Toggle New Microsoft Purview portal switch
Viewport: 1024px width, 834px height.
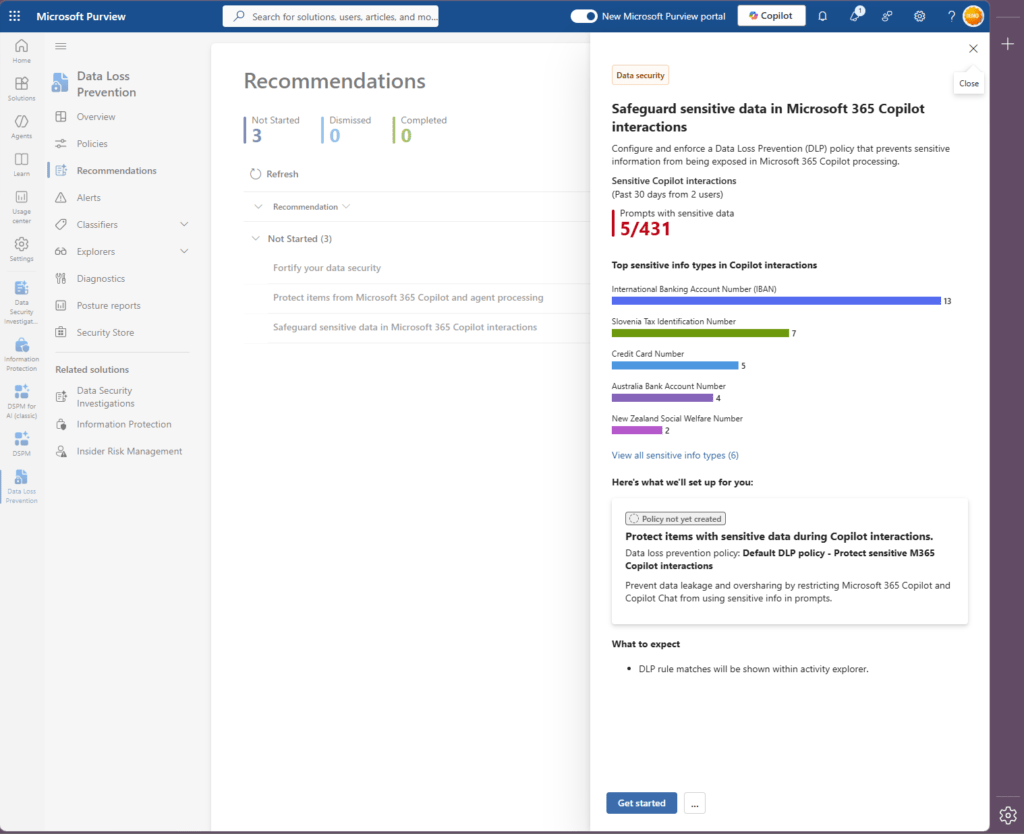point(583,16)
